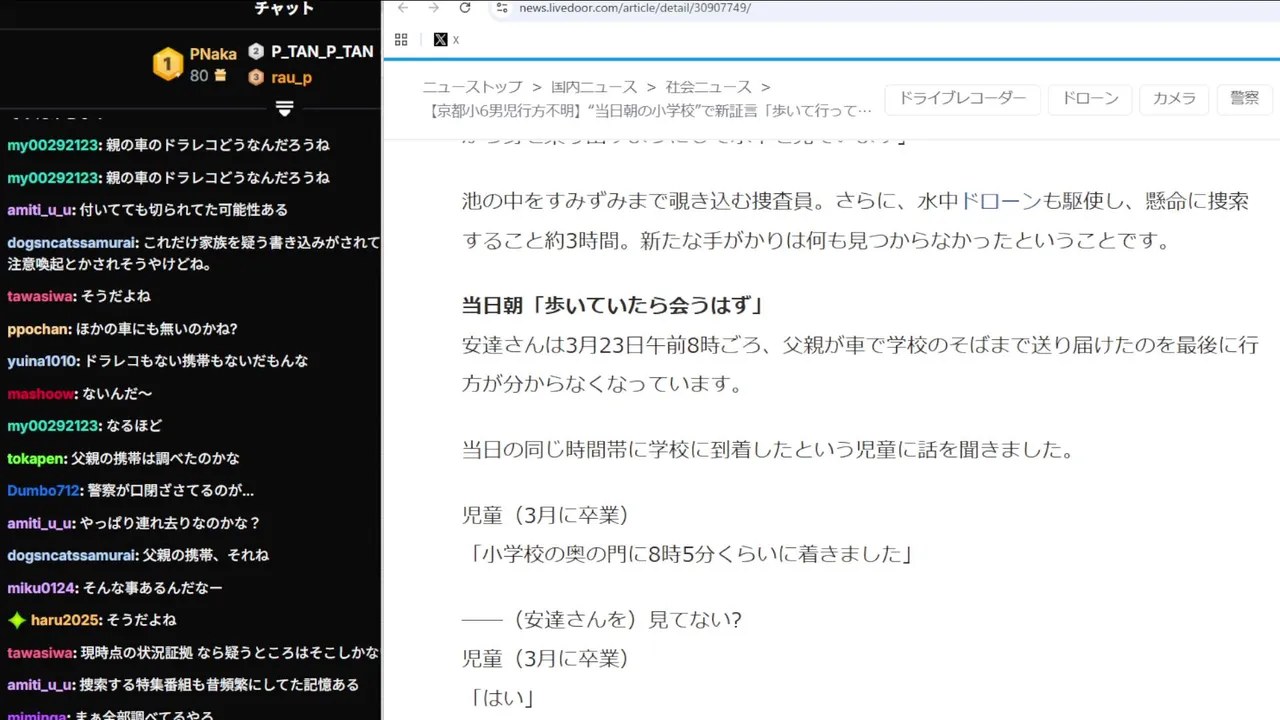Click the gold rank 1 badge

[x=168, y=64]
